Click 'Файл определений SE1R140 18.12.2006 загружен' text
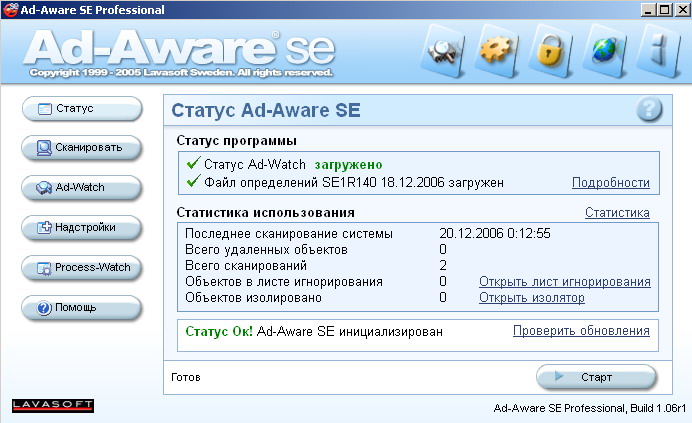Screen dimensions: 692x423 [x=354, y=182]
